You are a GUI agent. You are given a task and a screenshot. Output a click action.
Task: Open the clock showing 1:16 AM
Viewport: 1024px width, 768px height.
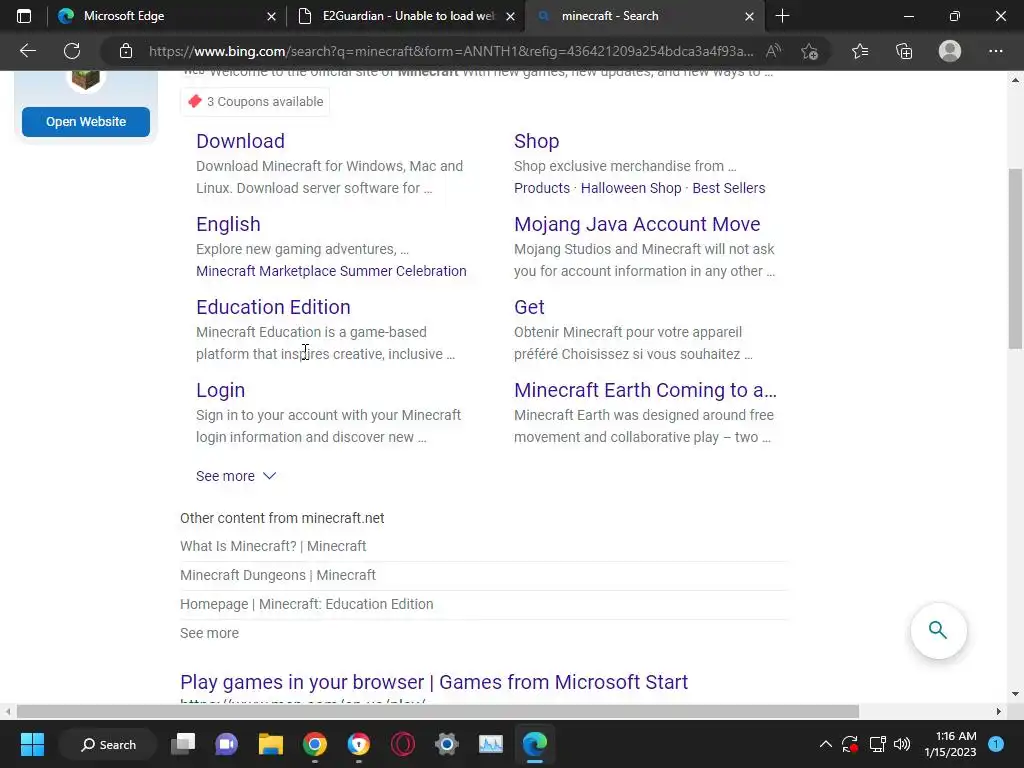[950, 744]
